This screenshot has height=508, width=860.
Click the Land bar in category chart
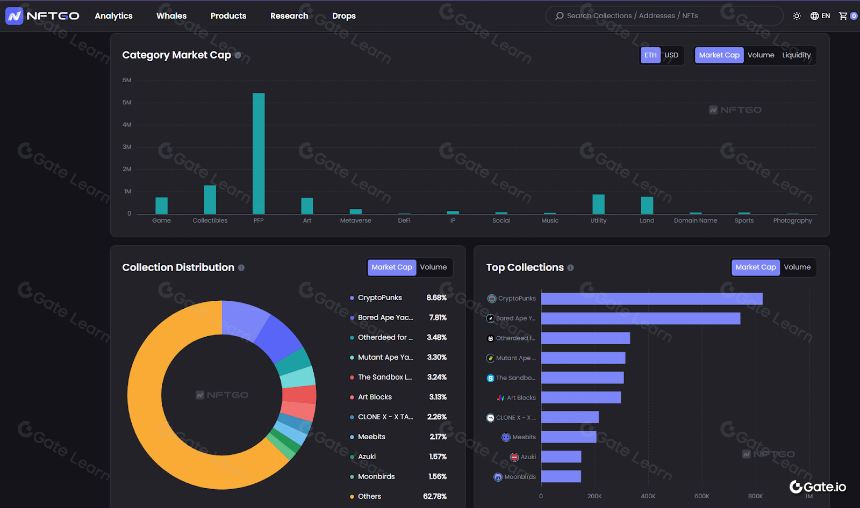(647, 205)
